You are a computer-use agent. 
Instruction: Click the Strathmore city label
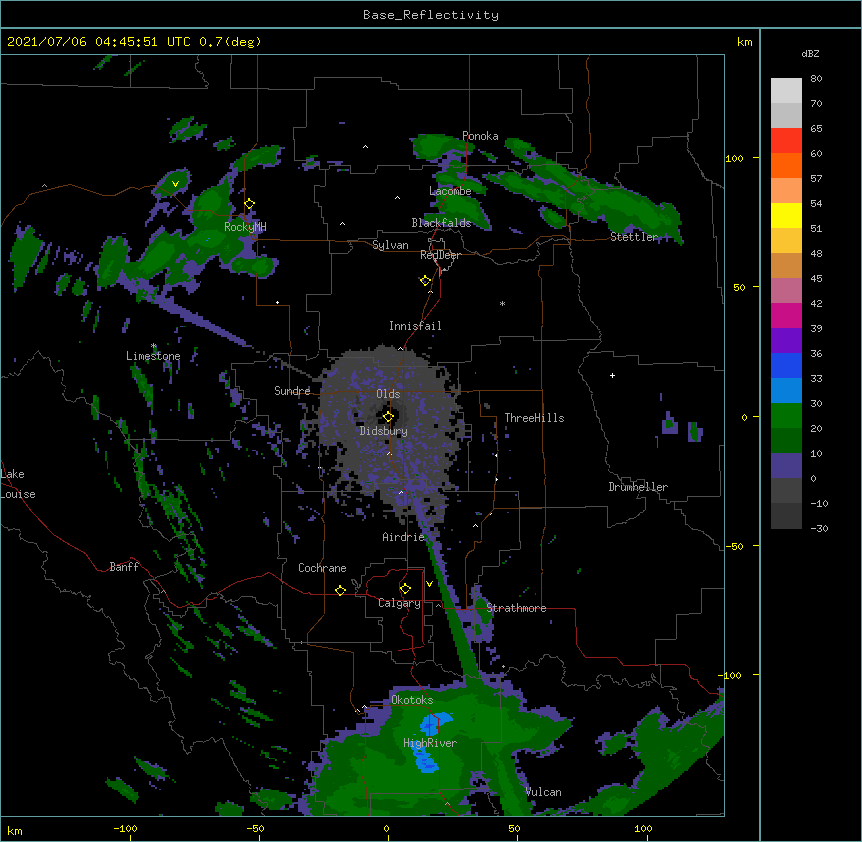click(x=516, y=608)
